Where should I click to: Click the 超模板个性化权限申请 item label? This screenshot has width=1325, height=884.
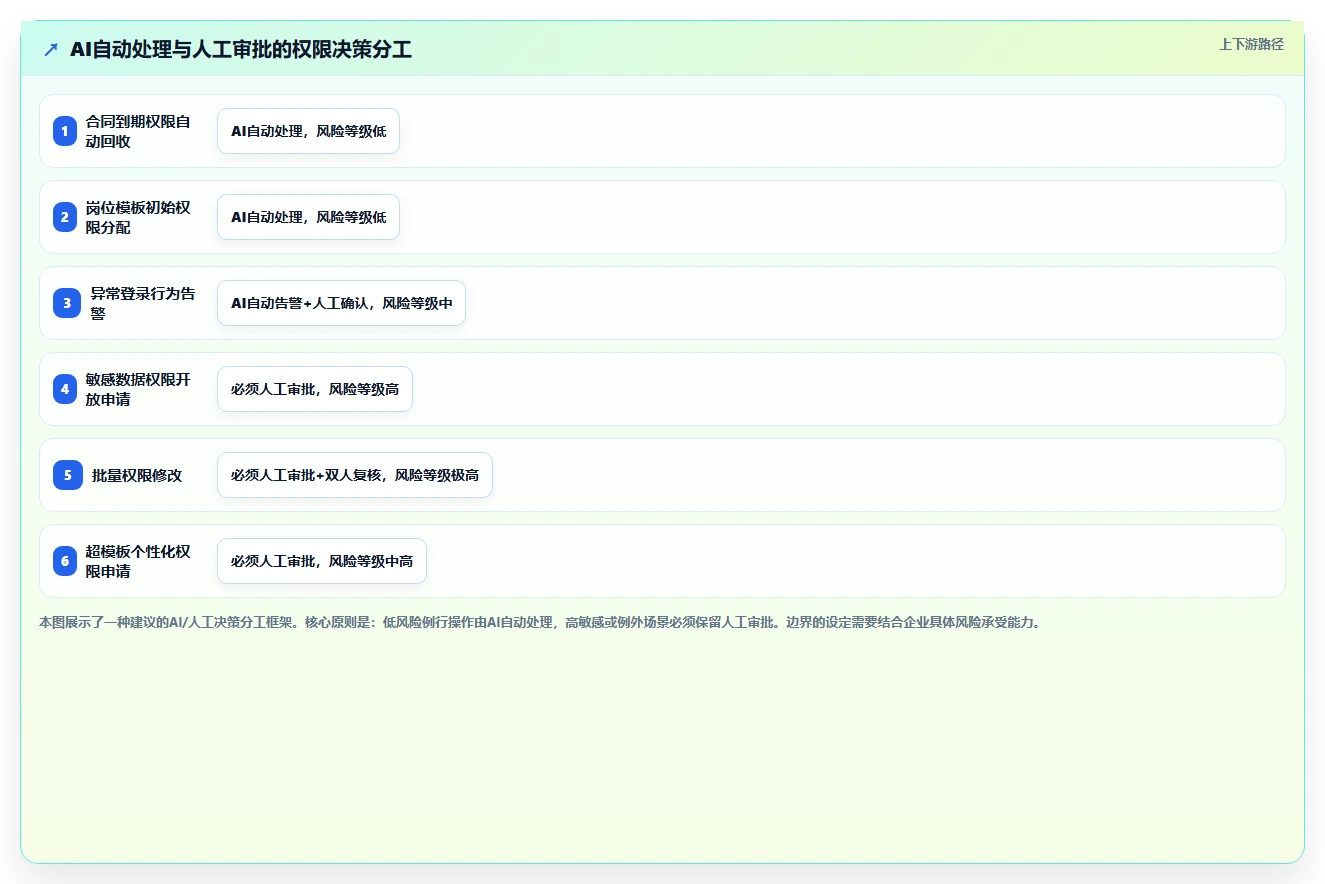[x=138, y=561]
